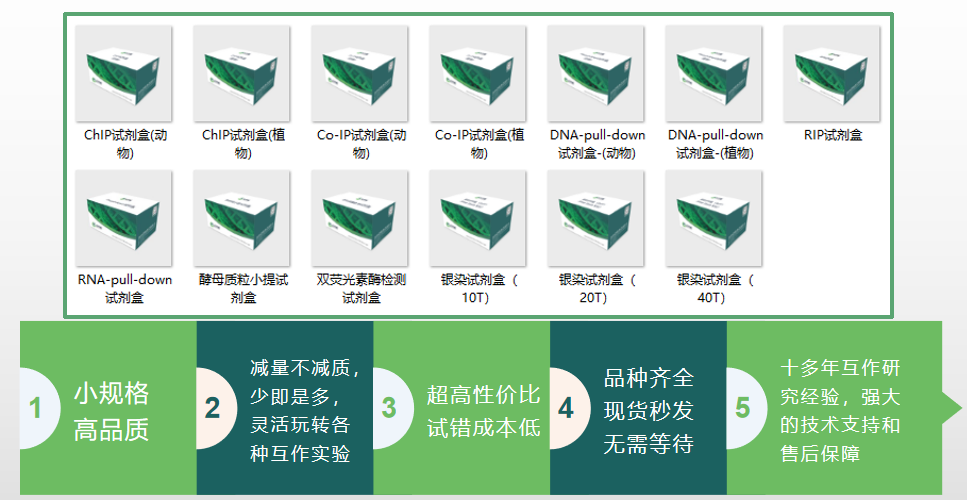Click the RNA-pull-down试剂盒 product image
Viewport: 967px width, 500px height.
point(123,218)
